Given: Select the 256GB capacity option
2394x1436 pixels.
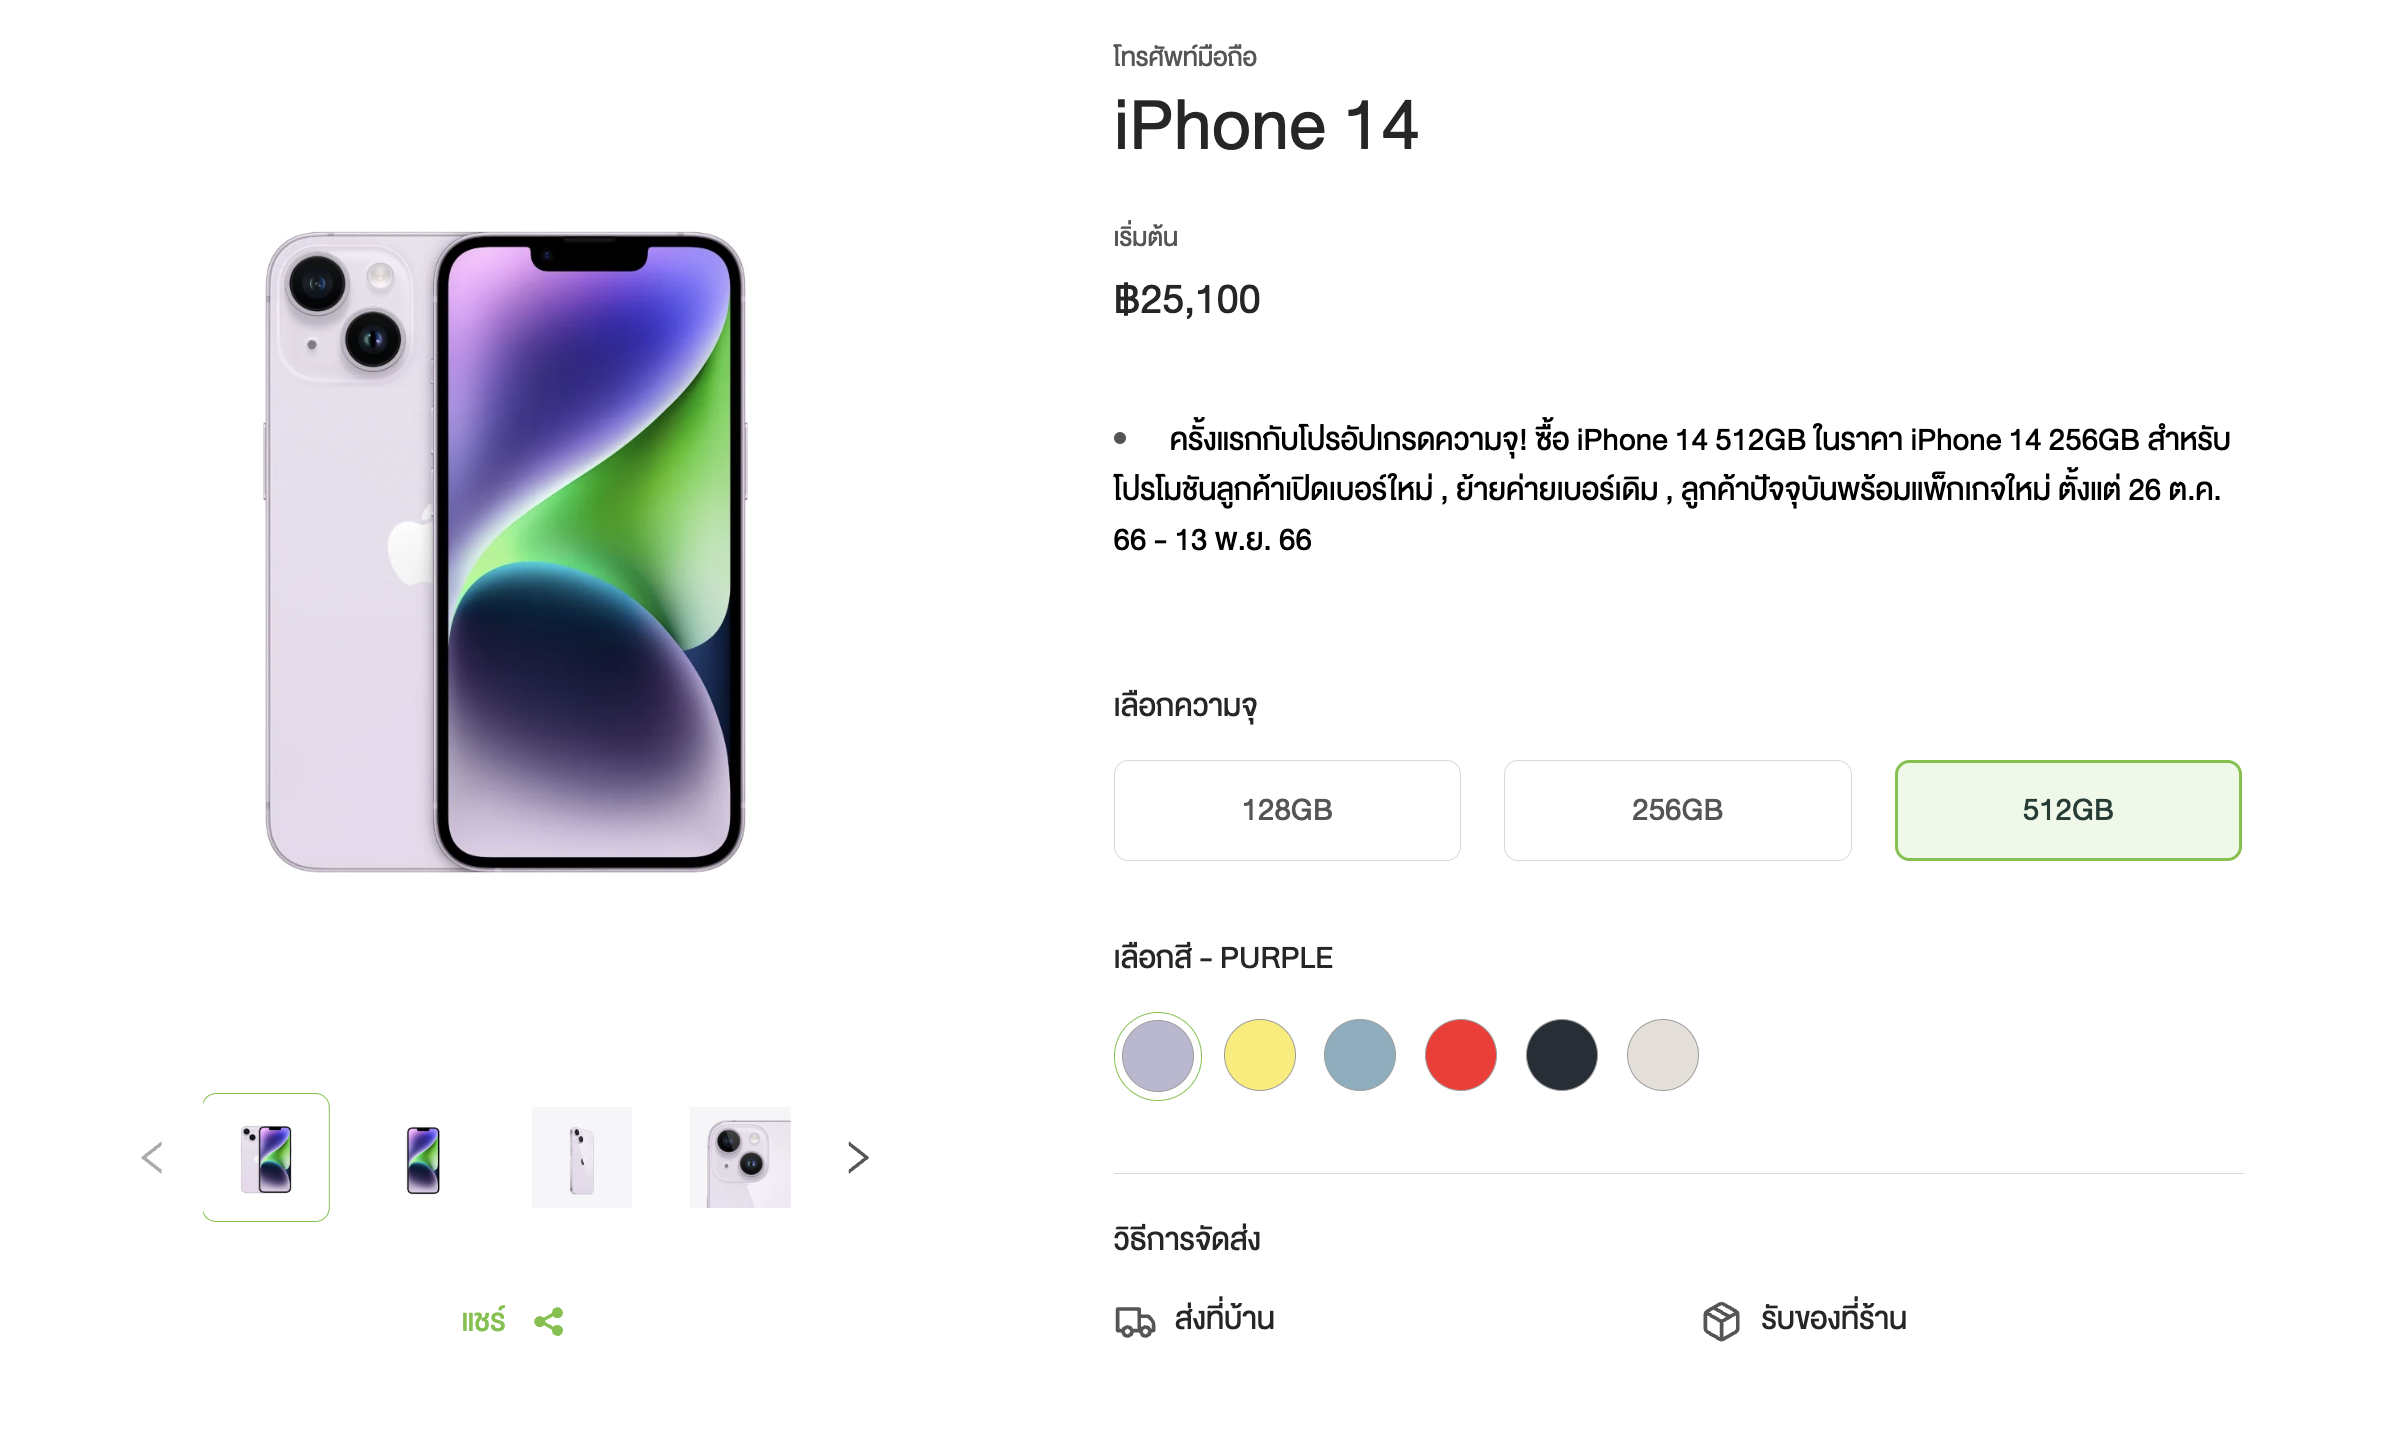Looking at the screenshot, I should pyautogui.click(x=1677, y=810).
